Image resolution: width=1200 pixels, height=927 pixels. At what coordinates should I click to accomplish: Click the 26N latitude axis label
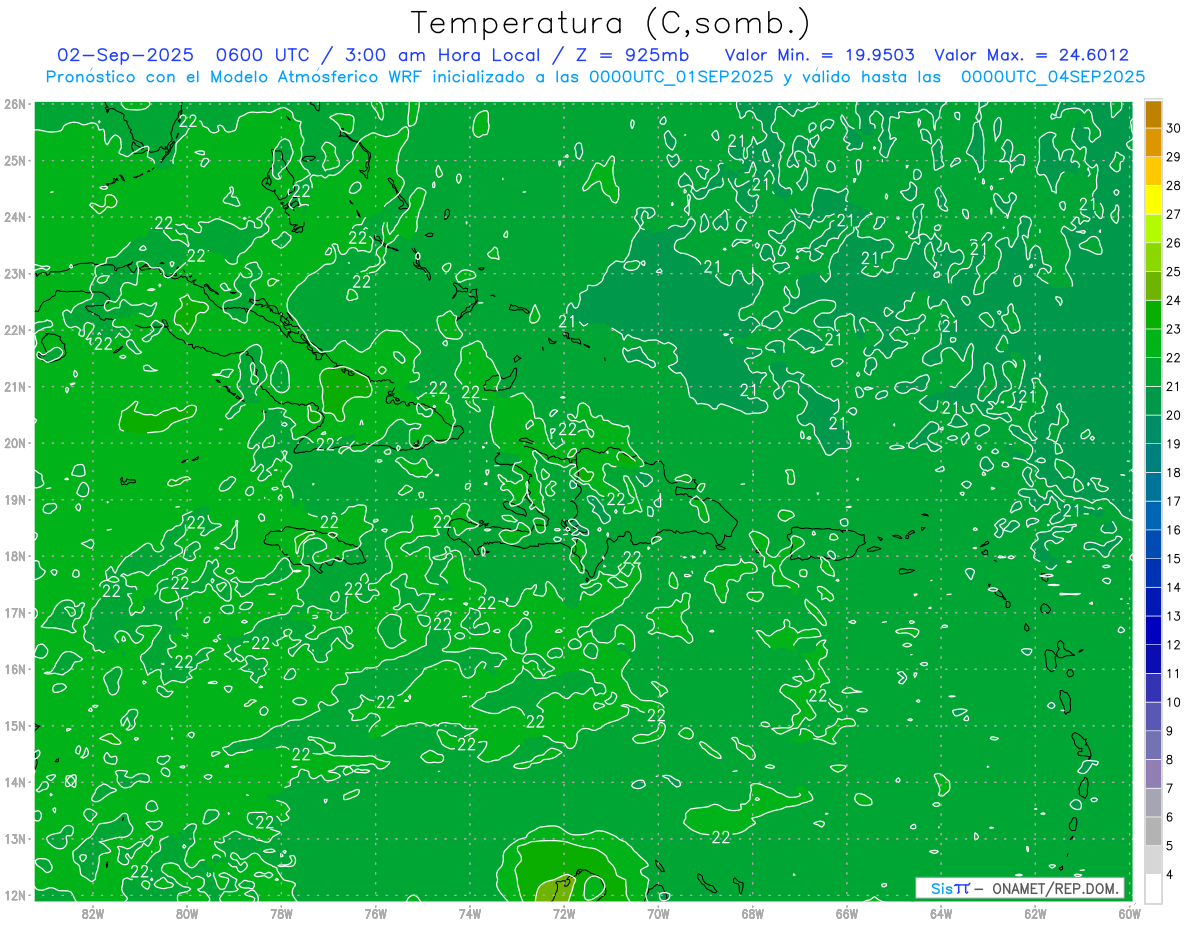pos(15,104)
